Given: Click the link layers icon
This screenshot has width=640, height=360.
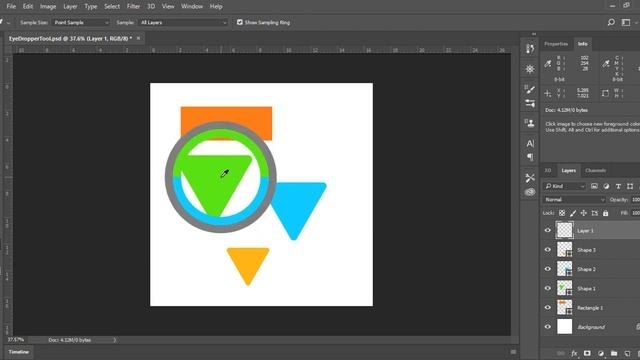Looking at the screenshot, I should pyautogui.click(x=561, y=353).
